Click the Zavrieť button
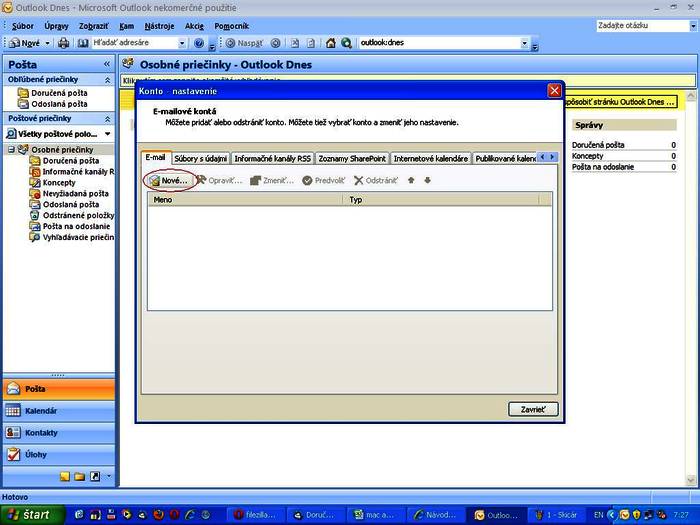 [x=533, y=409]
